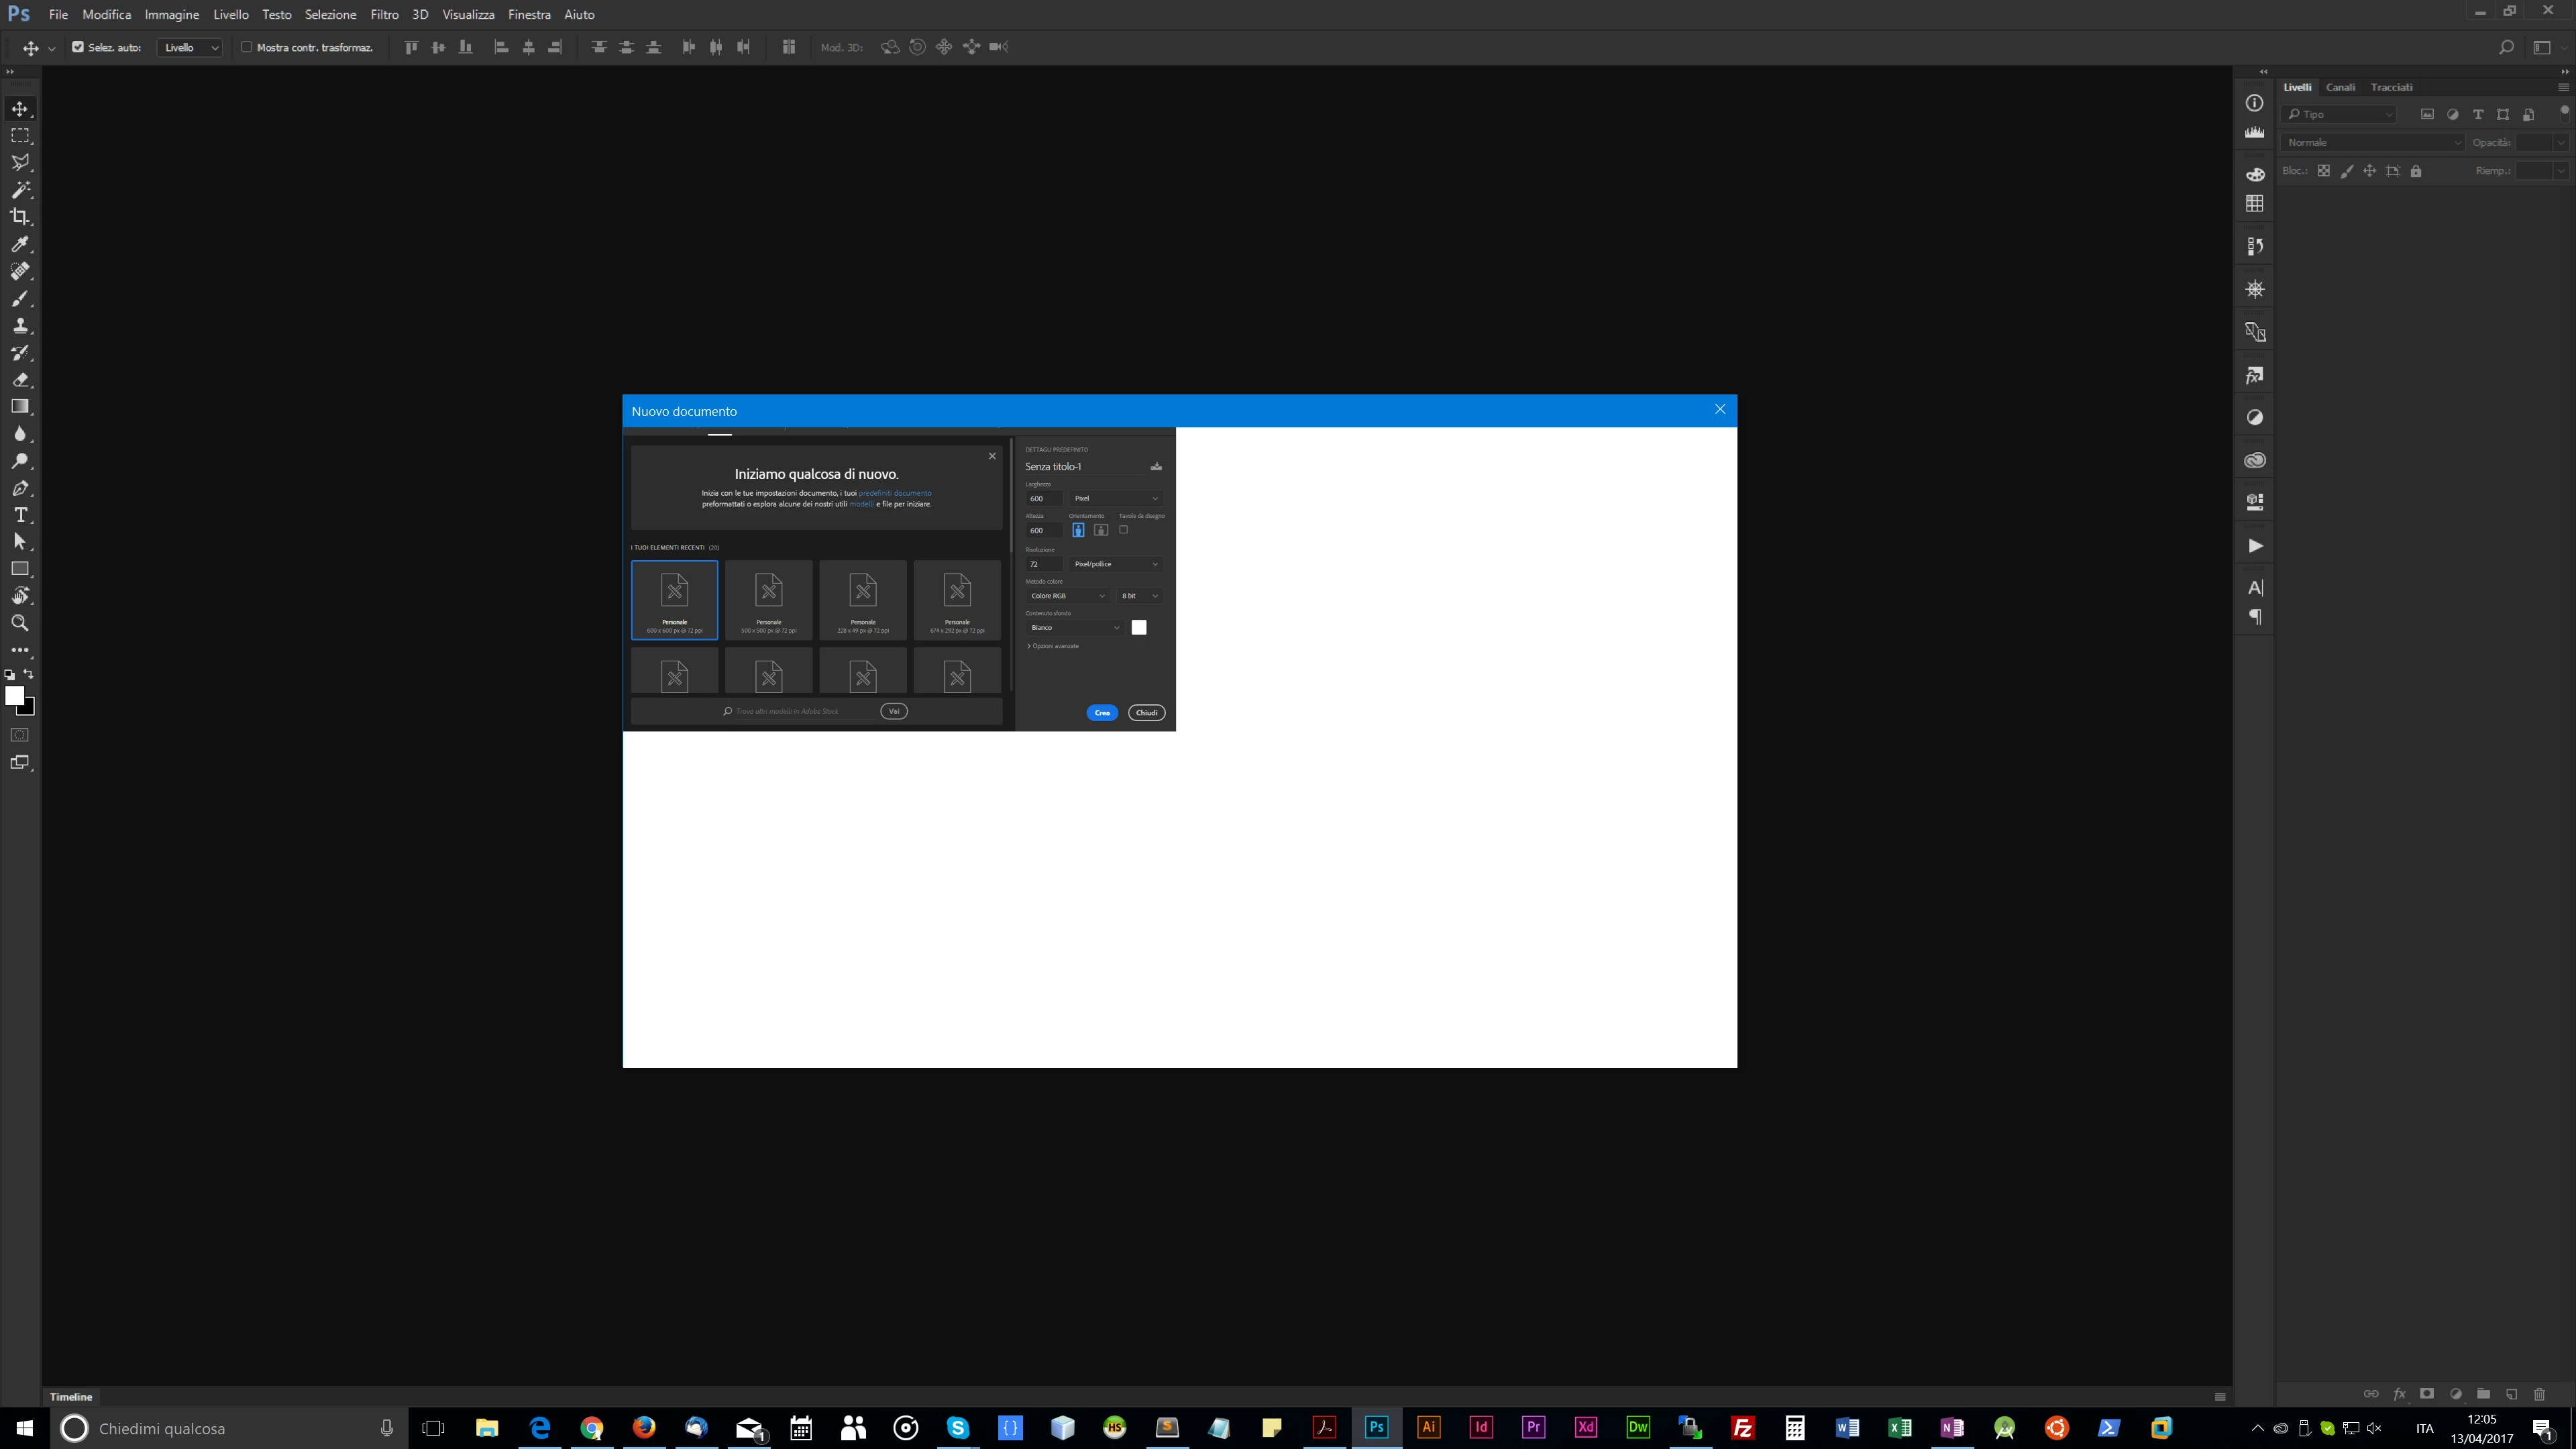The height and width of the screenshot is (1449, 2576).
Task: Enable Tavole da disegno checkbox
Action: pyautogui.click(x=1123, y=530)
